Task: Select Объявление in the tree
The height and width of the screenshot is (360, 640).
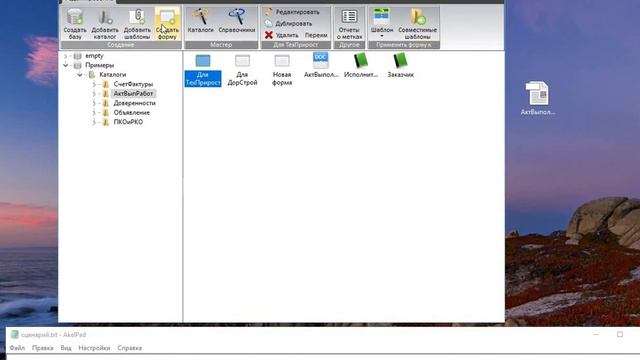Action: click(132, 112)
